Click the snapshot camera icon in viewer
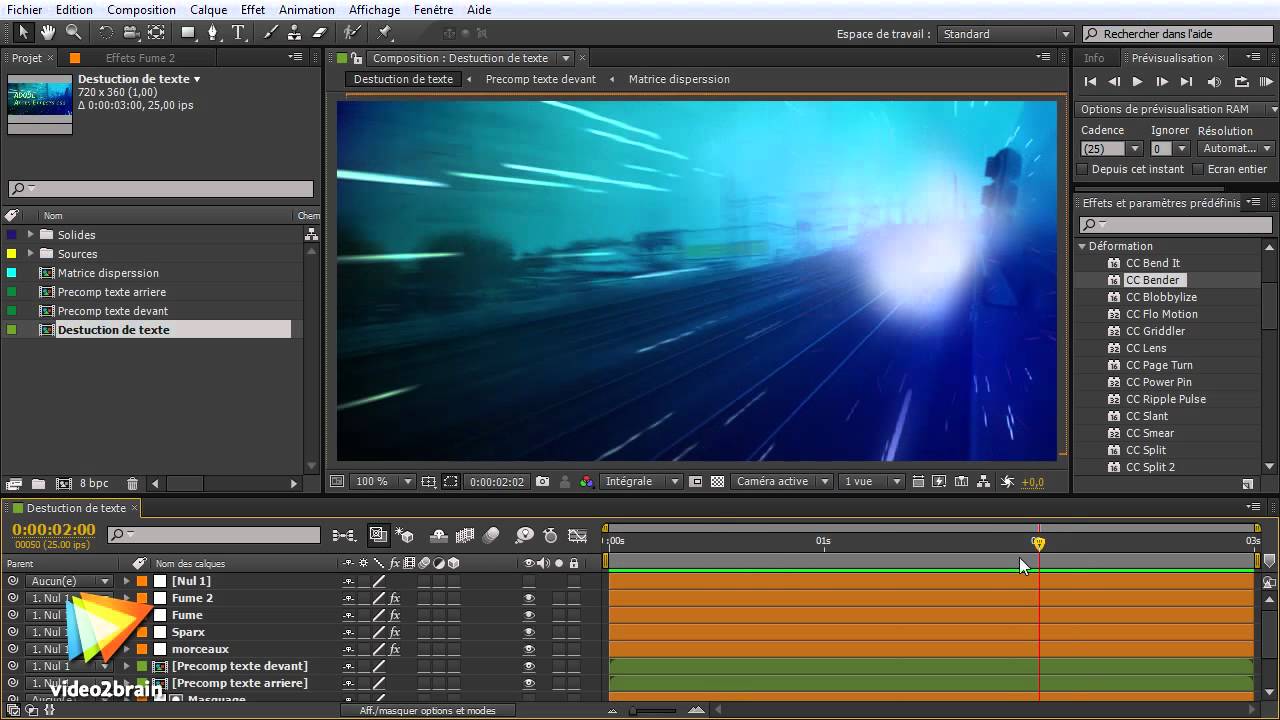The height and width of the screenshot is (720, 1280). [x=542, y=482]
